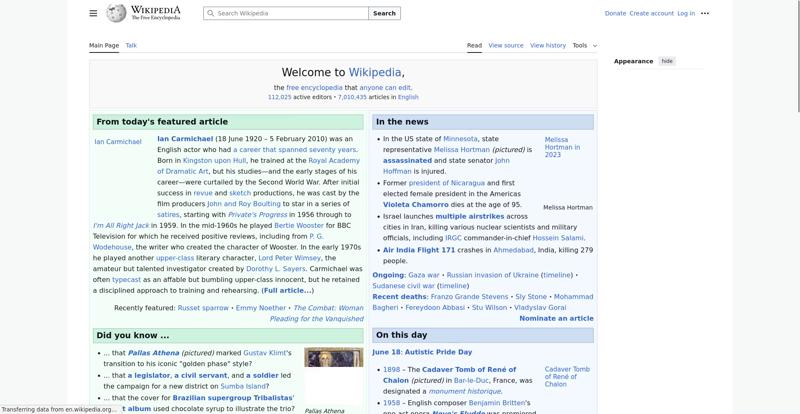Open the 7,010,435 articles count link

click(x=352, y=97)
